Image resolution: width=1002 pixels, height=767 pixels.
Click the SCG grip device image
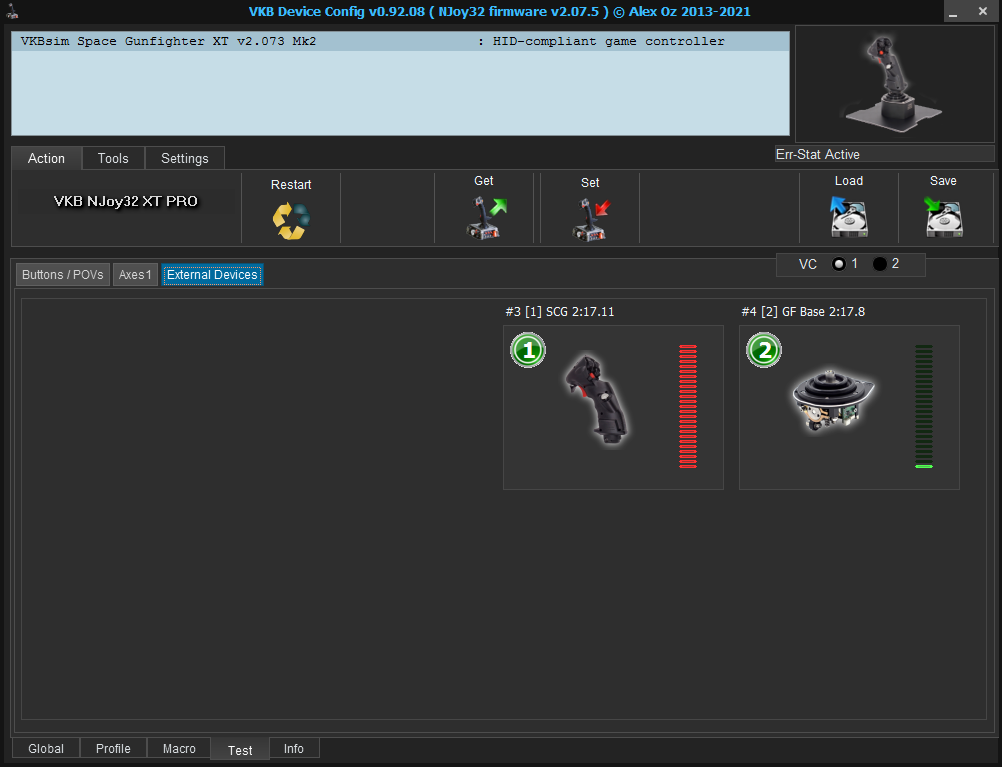click(x=597, y=399)
